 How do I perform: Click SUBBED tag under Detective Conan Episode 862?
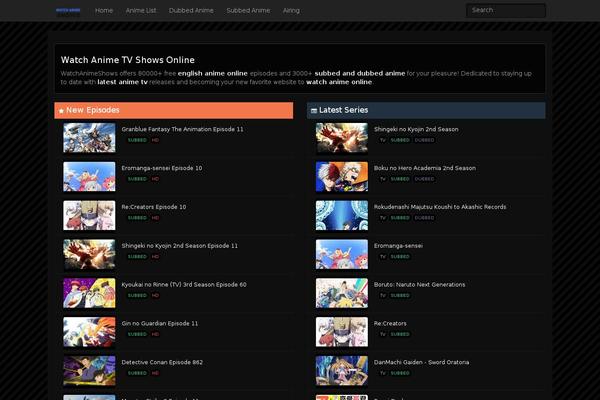click(137, 374)
